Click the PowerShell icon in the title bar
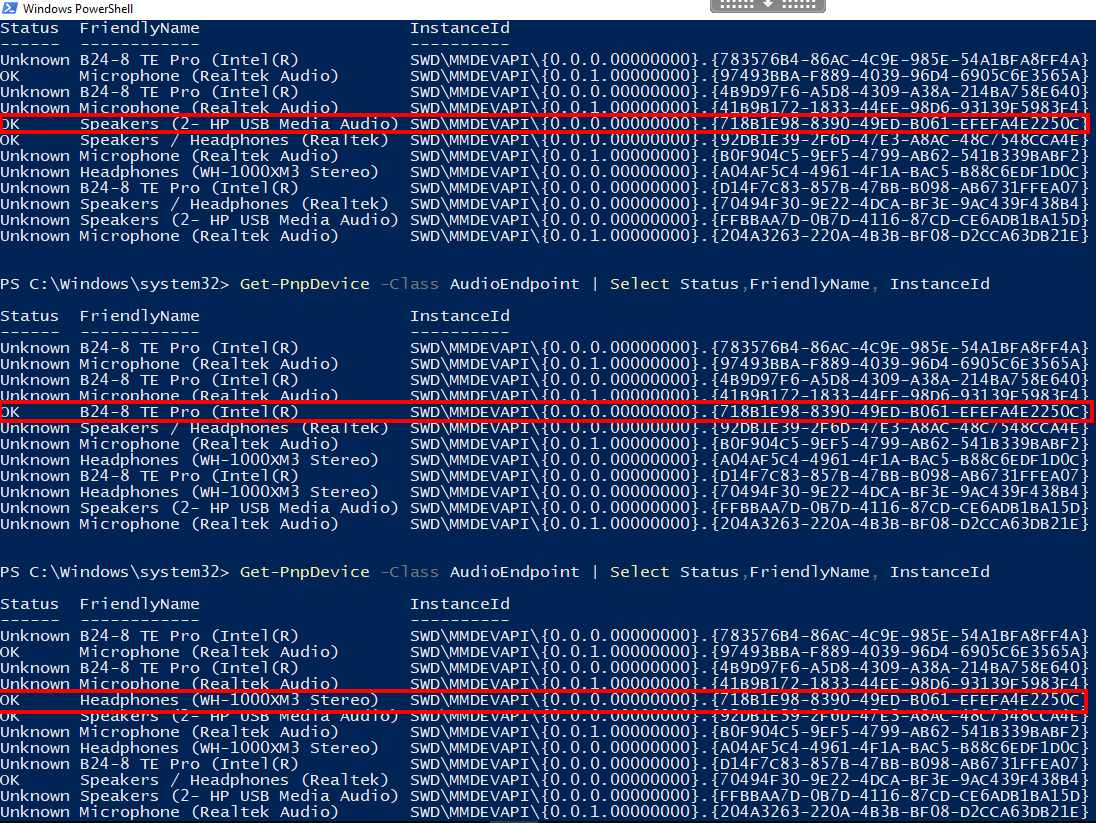The image size is (1096, 823). click(9, 8)
